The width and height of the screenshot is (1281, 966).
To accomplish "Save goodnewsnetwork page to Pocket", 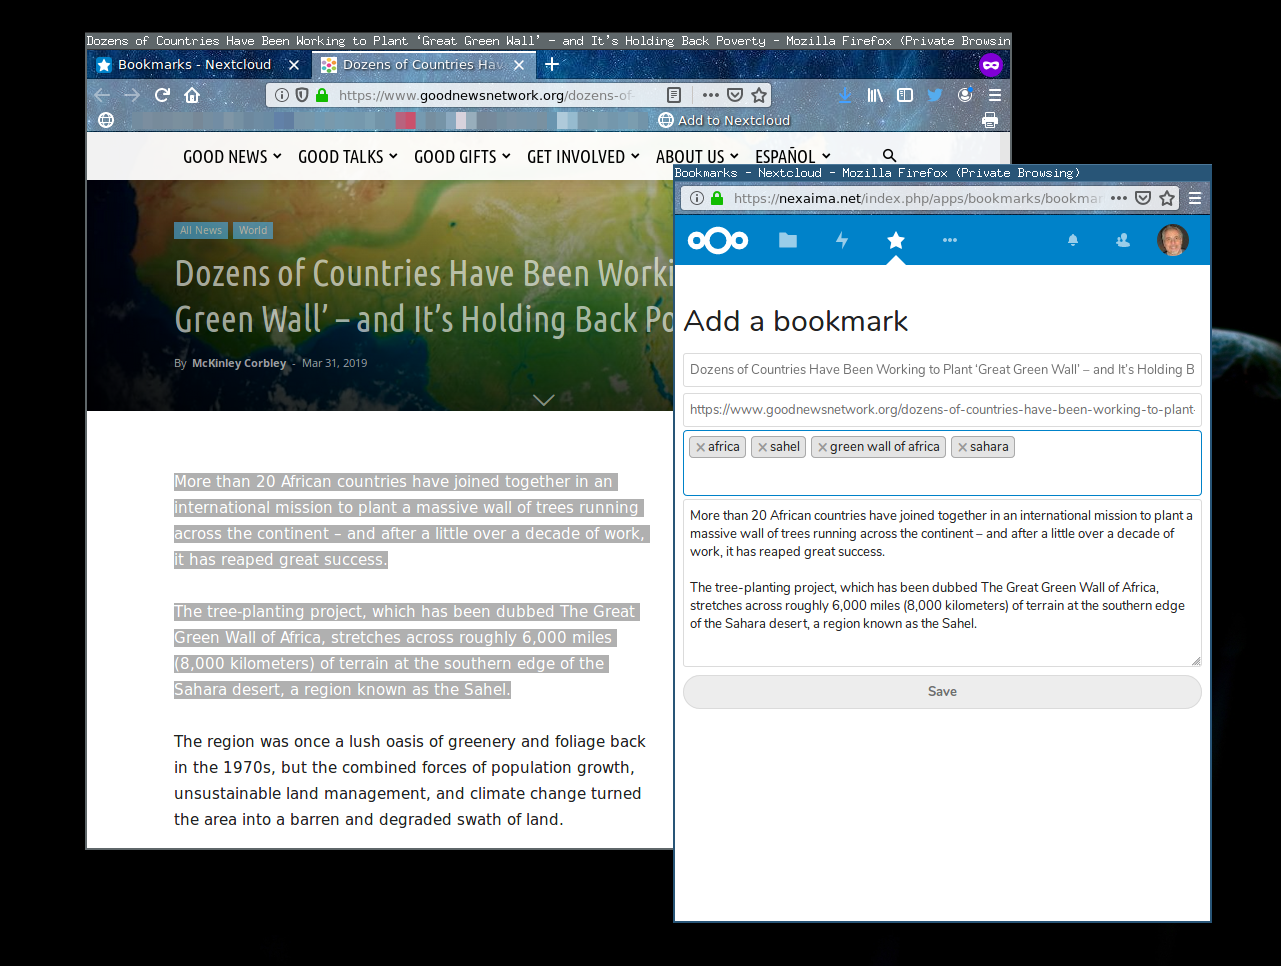I will click(735, 95).
